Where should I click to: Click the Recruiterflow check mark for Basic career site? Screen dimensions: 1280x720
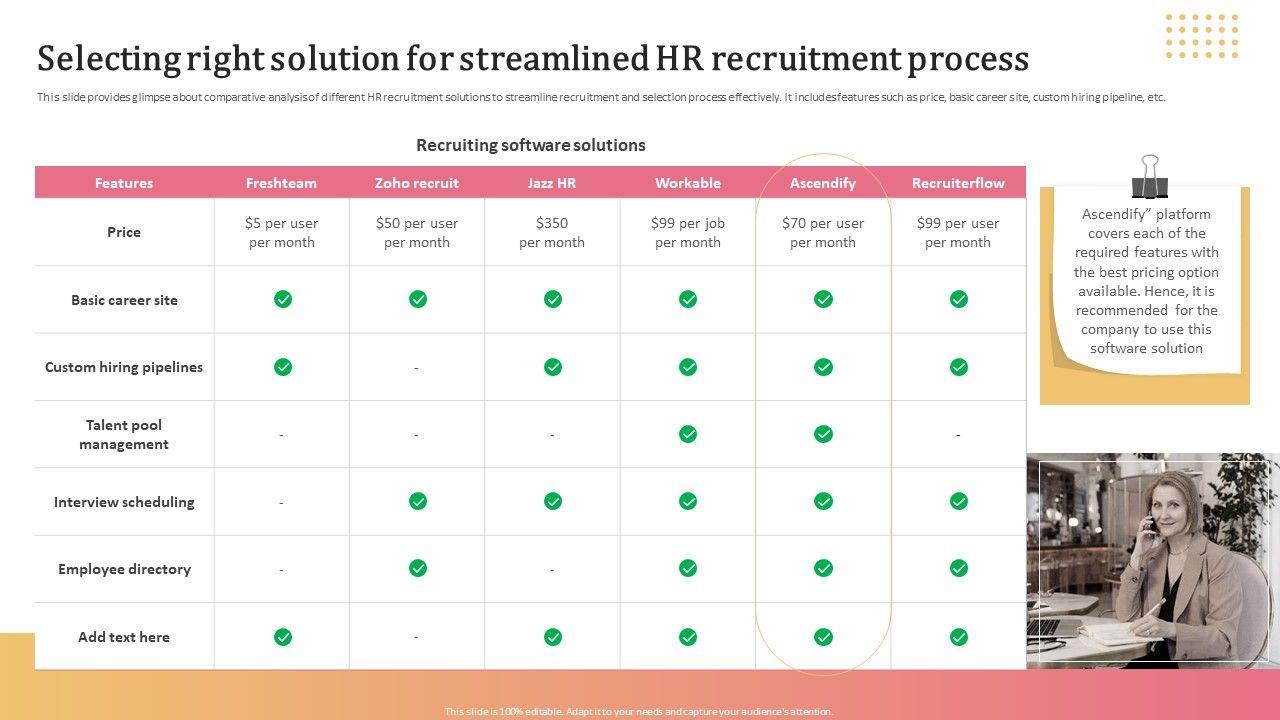(959, 299)
